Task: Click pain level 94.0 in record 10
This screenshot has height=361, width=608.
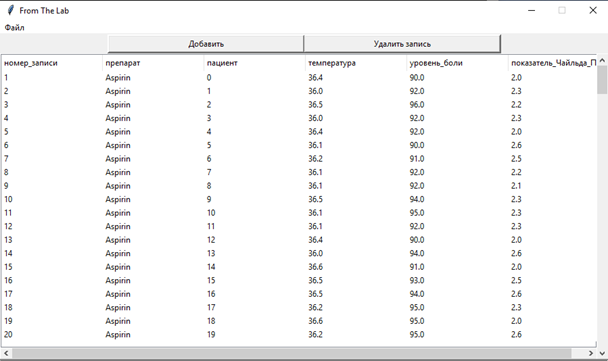Action: coord(417,199)
